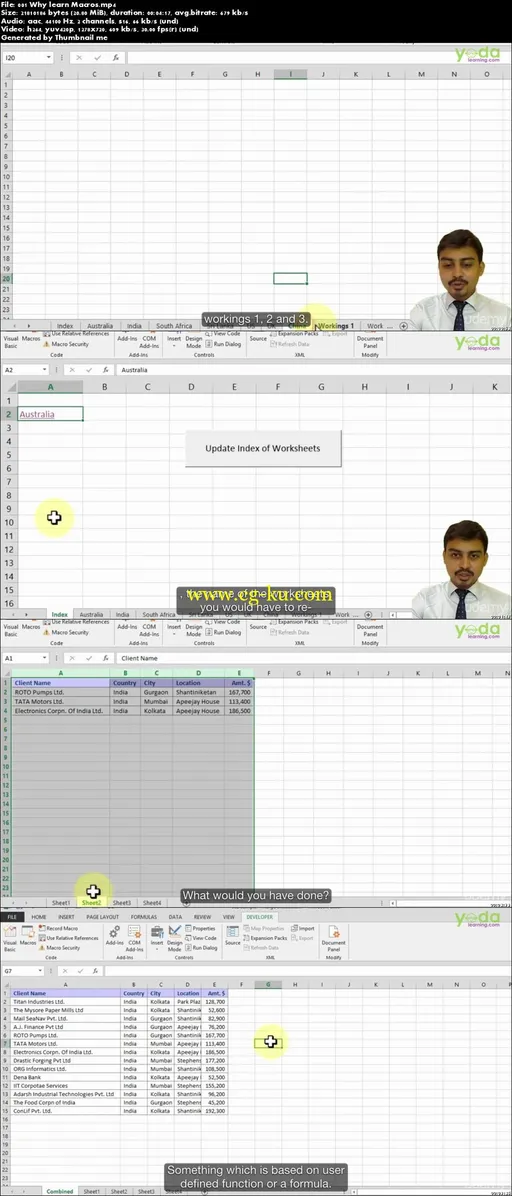Click the ConLif Pvt. Ltd. cell

(66, 1111)
